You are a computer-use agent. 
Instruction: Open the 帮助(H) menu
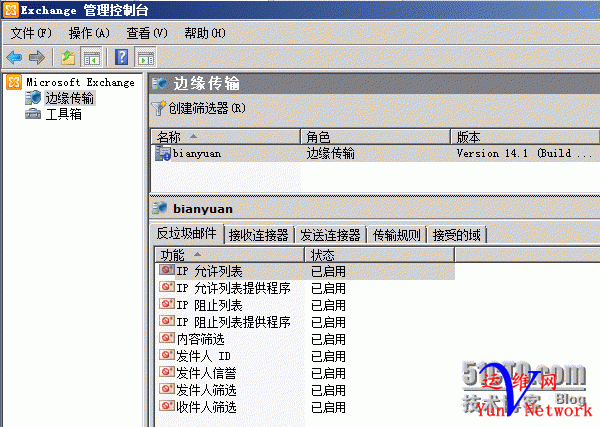pyautogui.click(x=205, y=33)
